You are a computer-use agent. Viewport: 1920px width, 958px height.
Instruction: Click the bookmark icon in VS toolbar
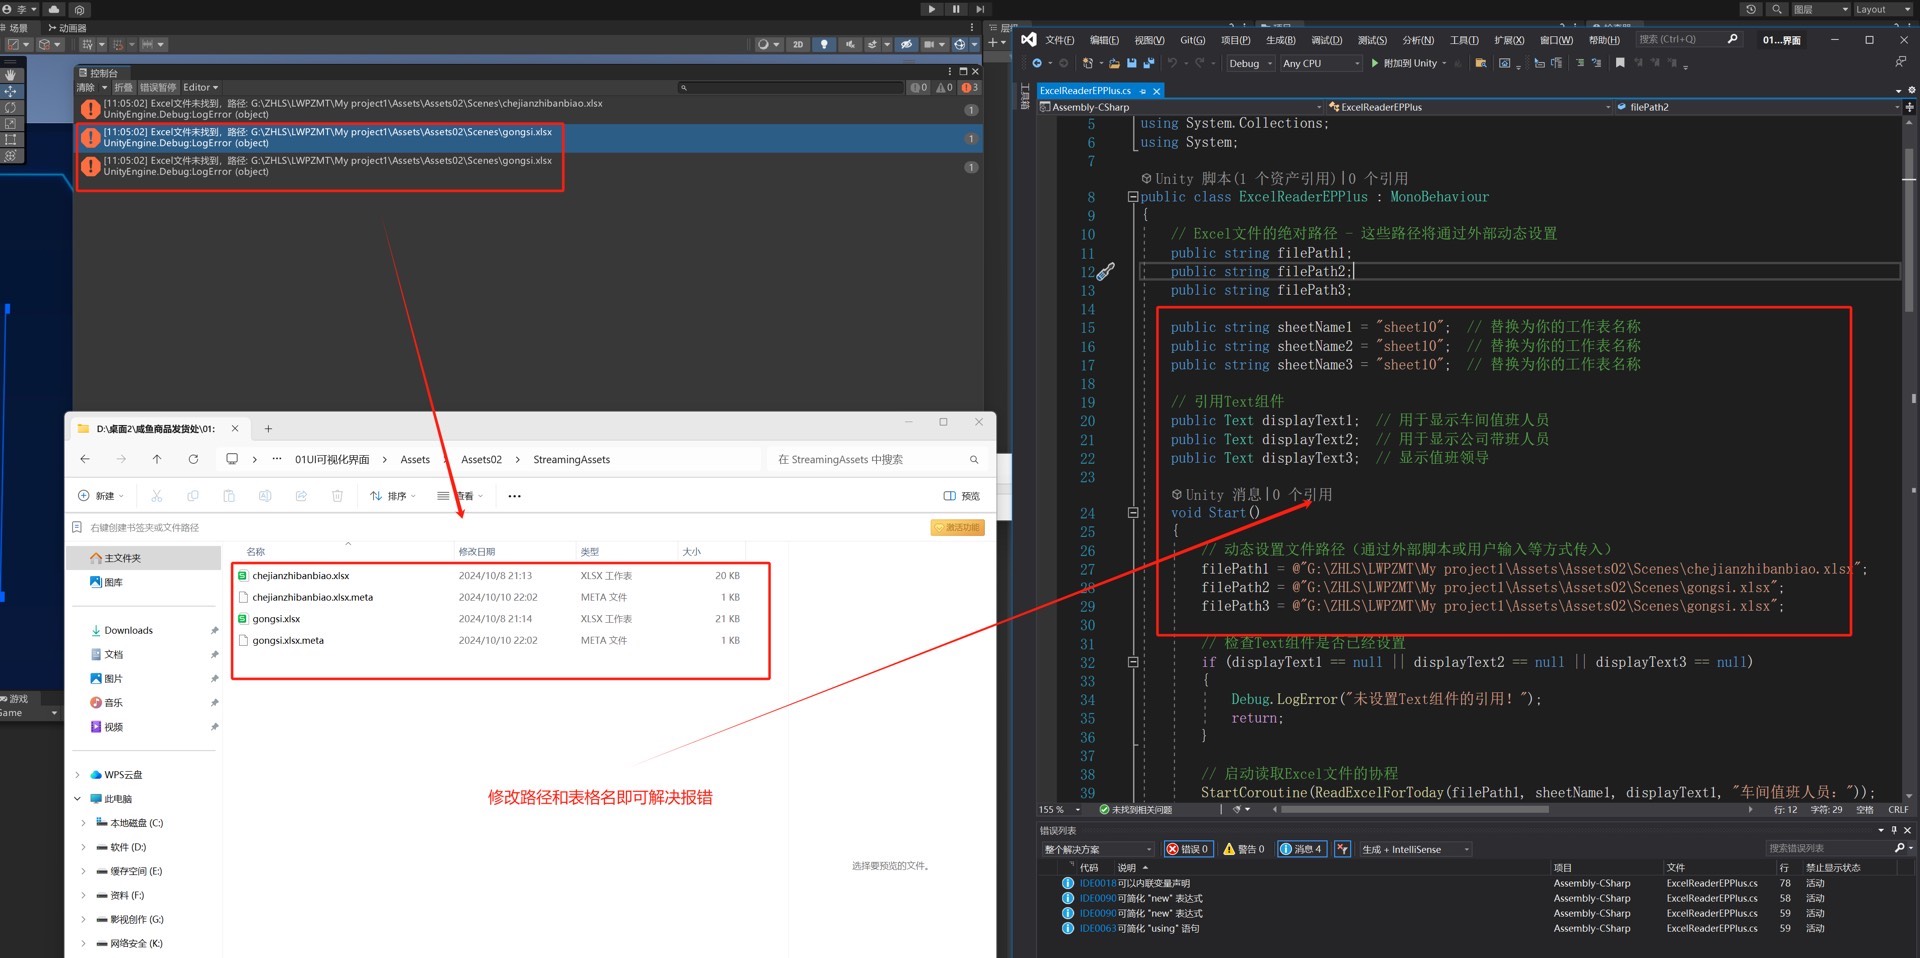1620,63
